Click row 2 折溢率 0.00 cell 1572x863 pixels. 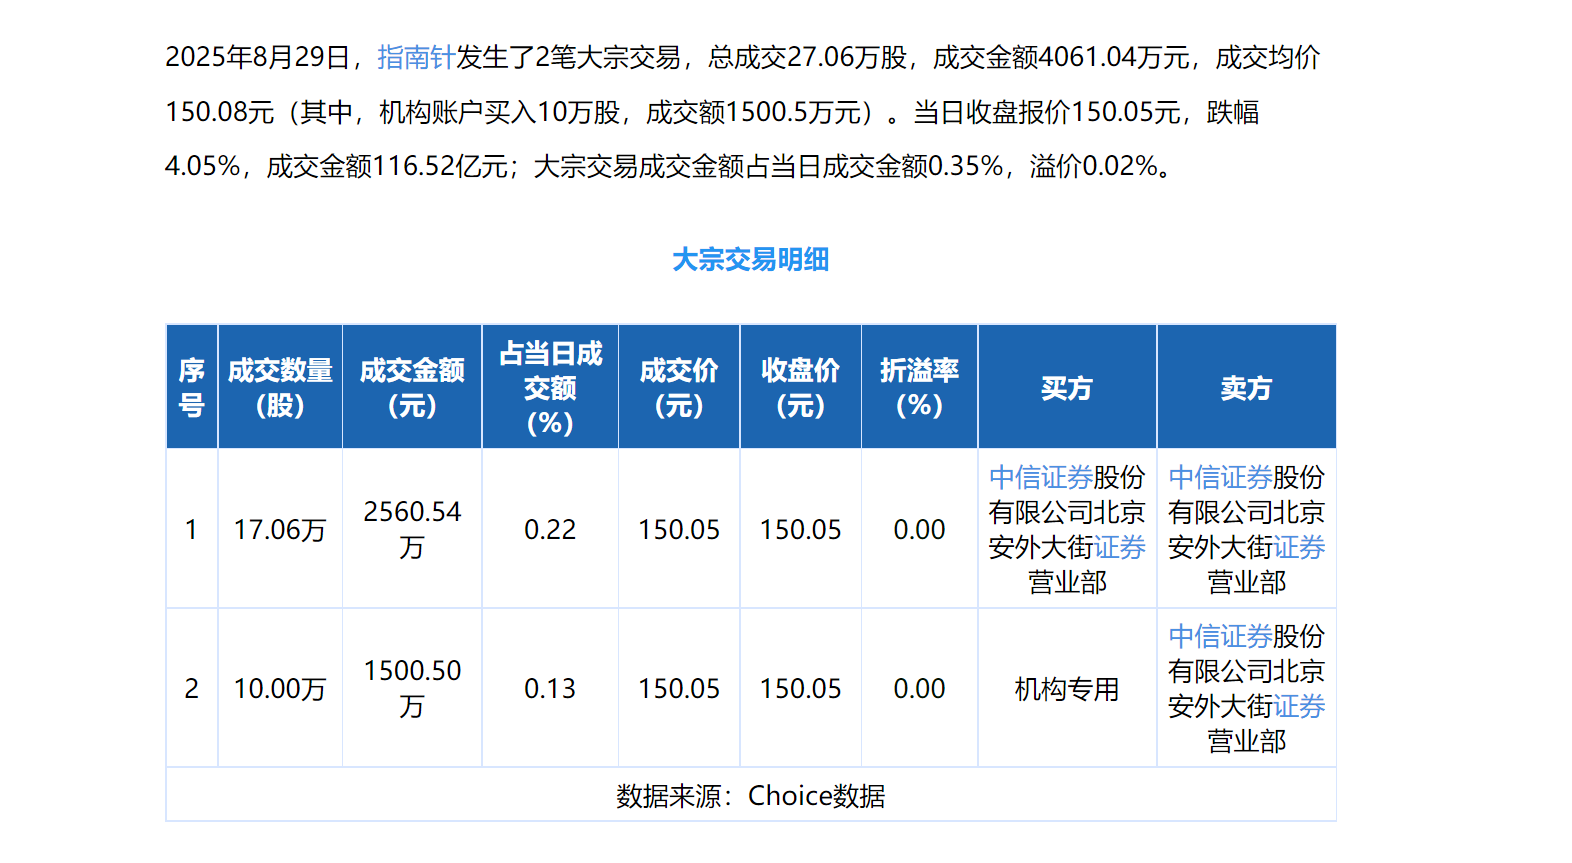(x=919, y=688)
